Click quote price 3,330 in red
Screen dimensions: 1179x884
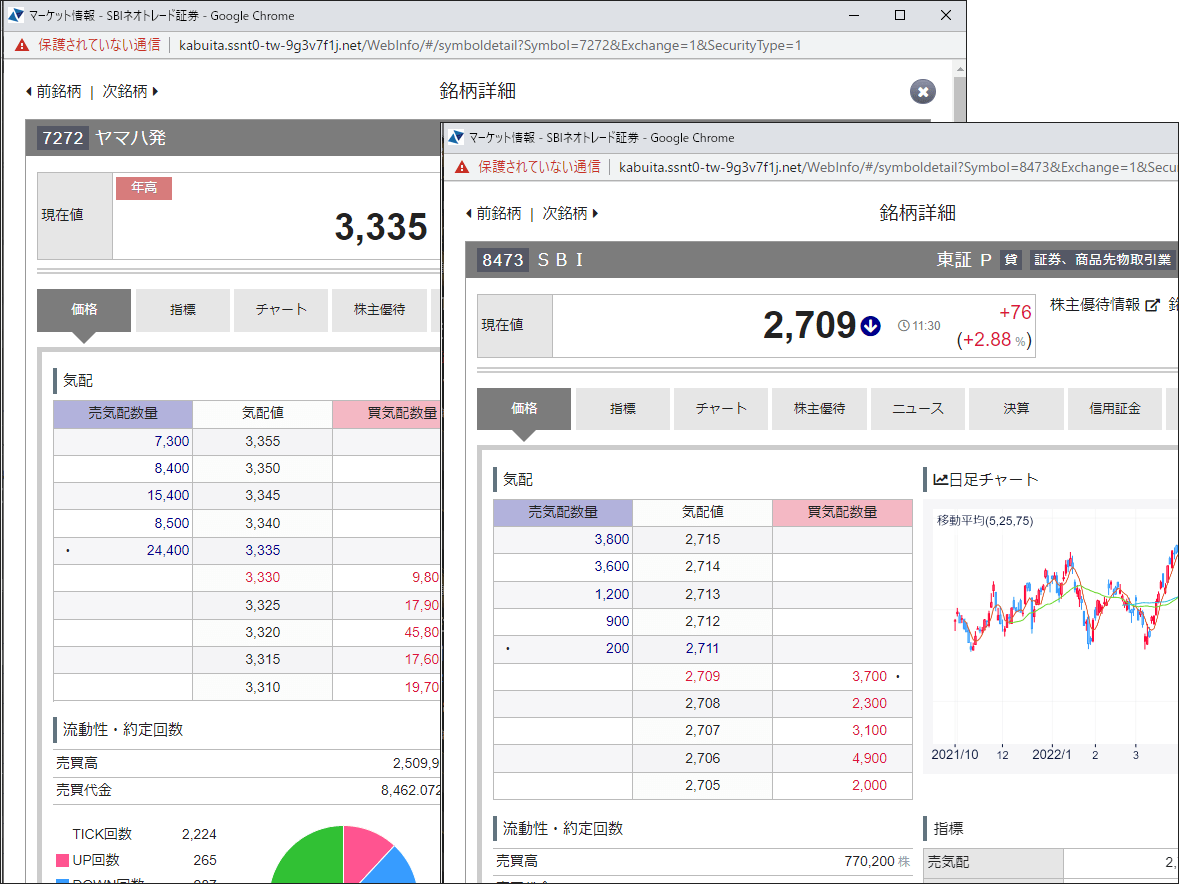(262, 578)
